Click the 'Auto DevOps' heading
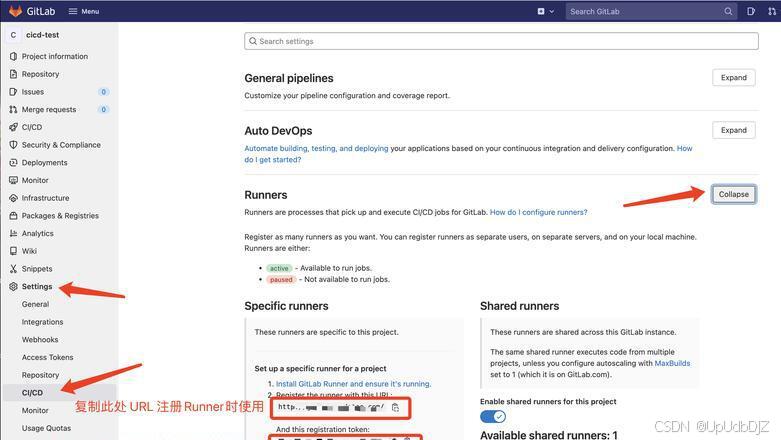This screenshot has height=440, width=781. click(278, 131)
